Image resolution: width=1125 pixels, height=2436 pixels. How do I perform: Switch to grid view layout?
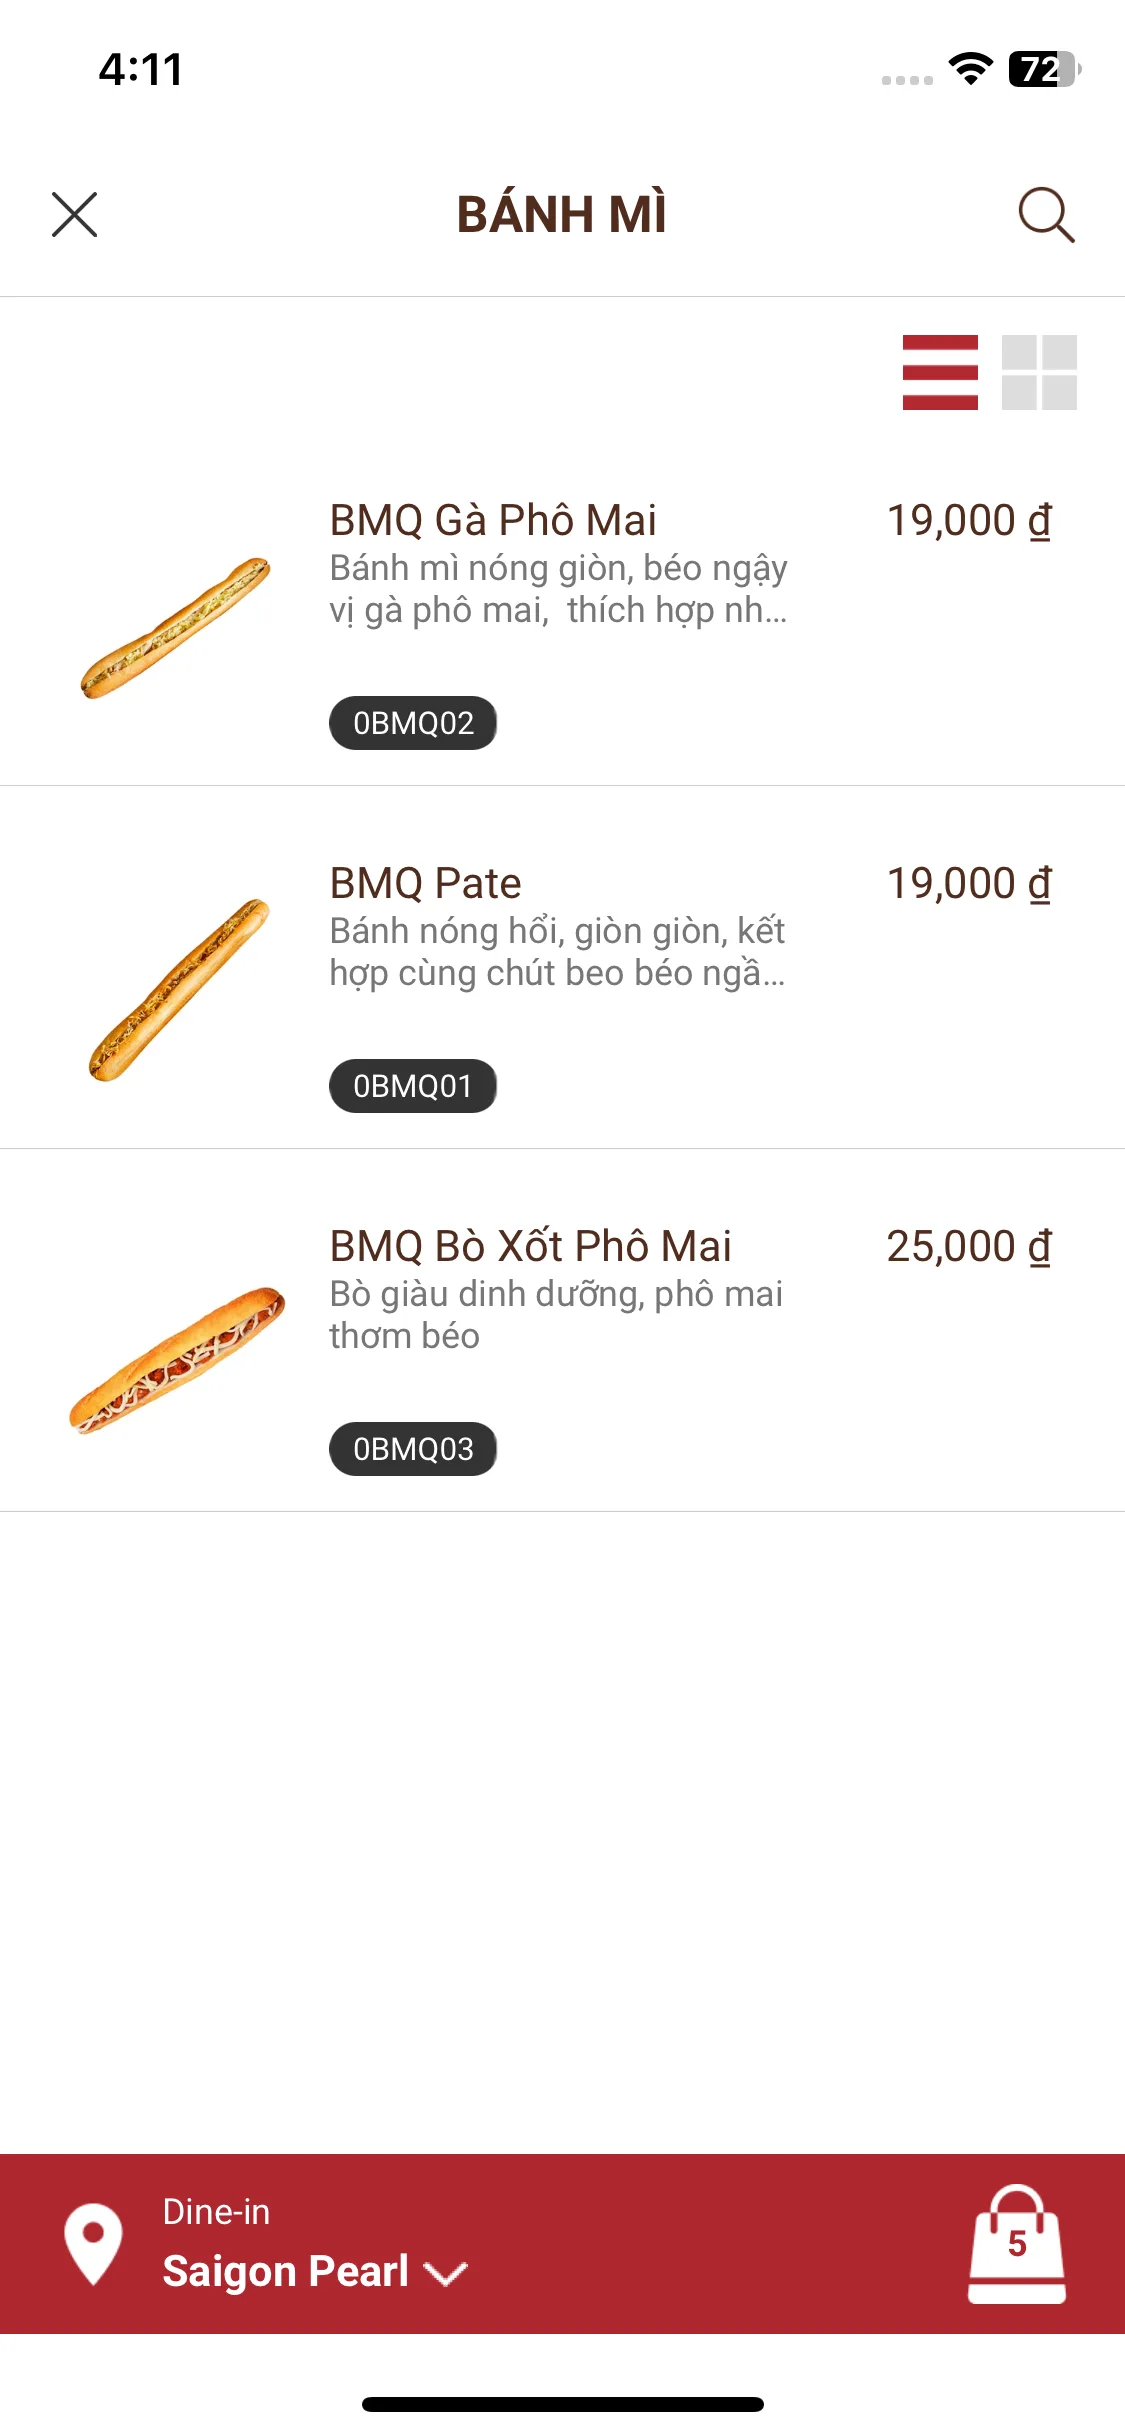pyautogui.click(x=1039, y=372)
